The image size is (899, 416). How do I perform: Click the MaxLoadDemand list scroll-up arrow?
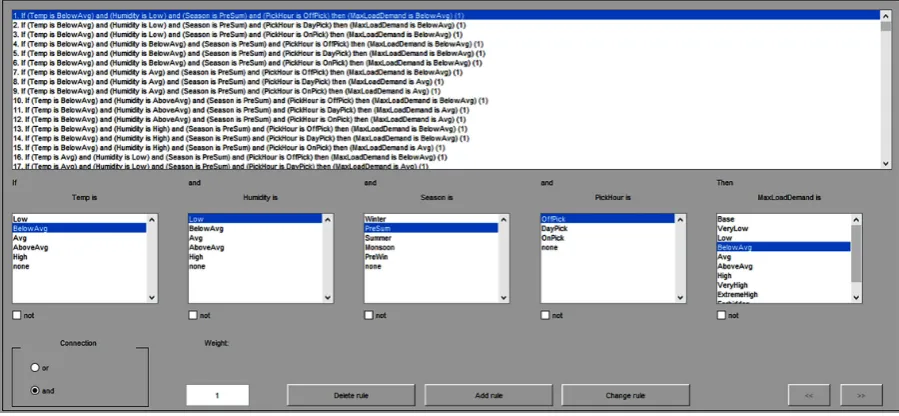[857, 219]
